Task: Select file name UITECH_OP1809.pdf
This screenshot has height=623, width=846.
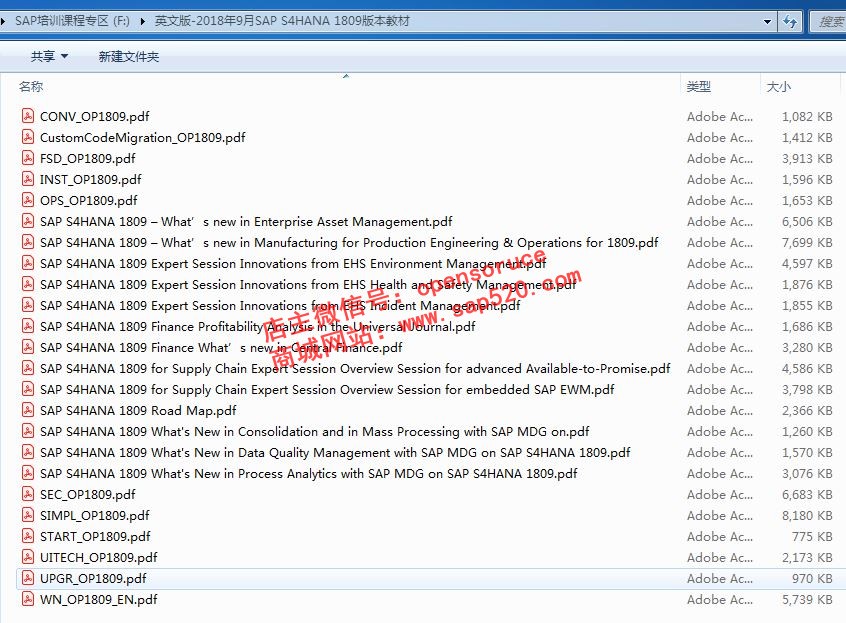Action: 99,558
